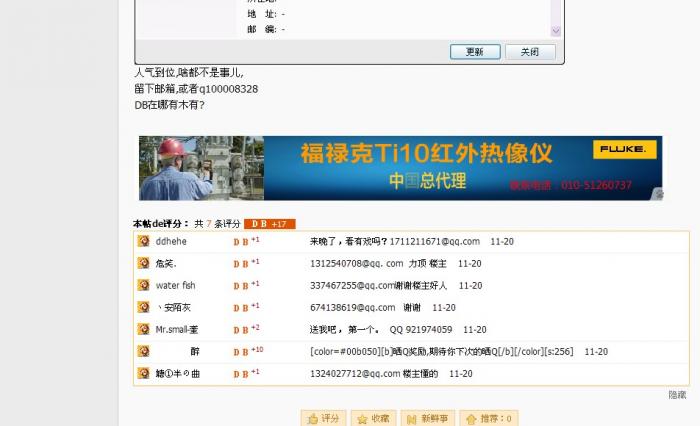The image size is (700, 426).
Task: Click the DB +17 total score badge
Action: (x=270, y=224)
